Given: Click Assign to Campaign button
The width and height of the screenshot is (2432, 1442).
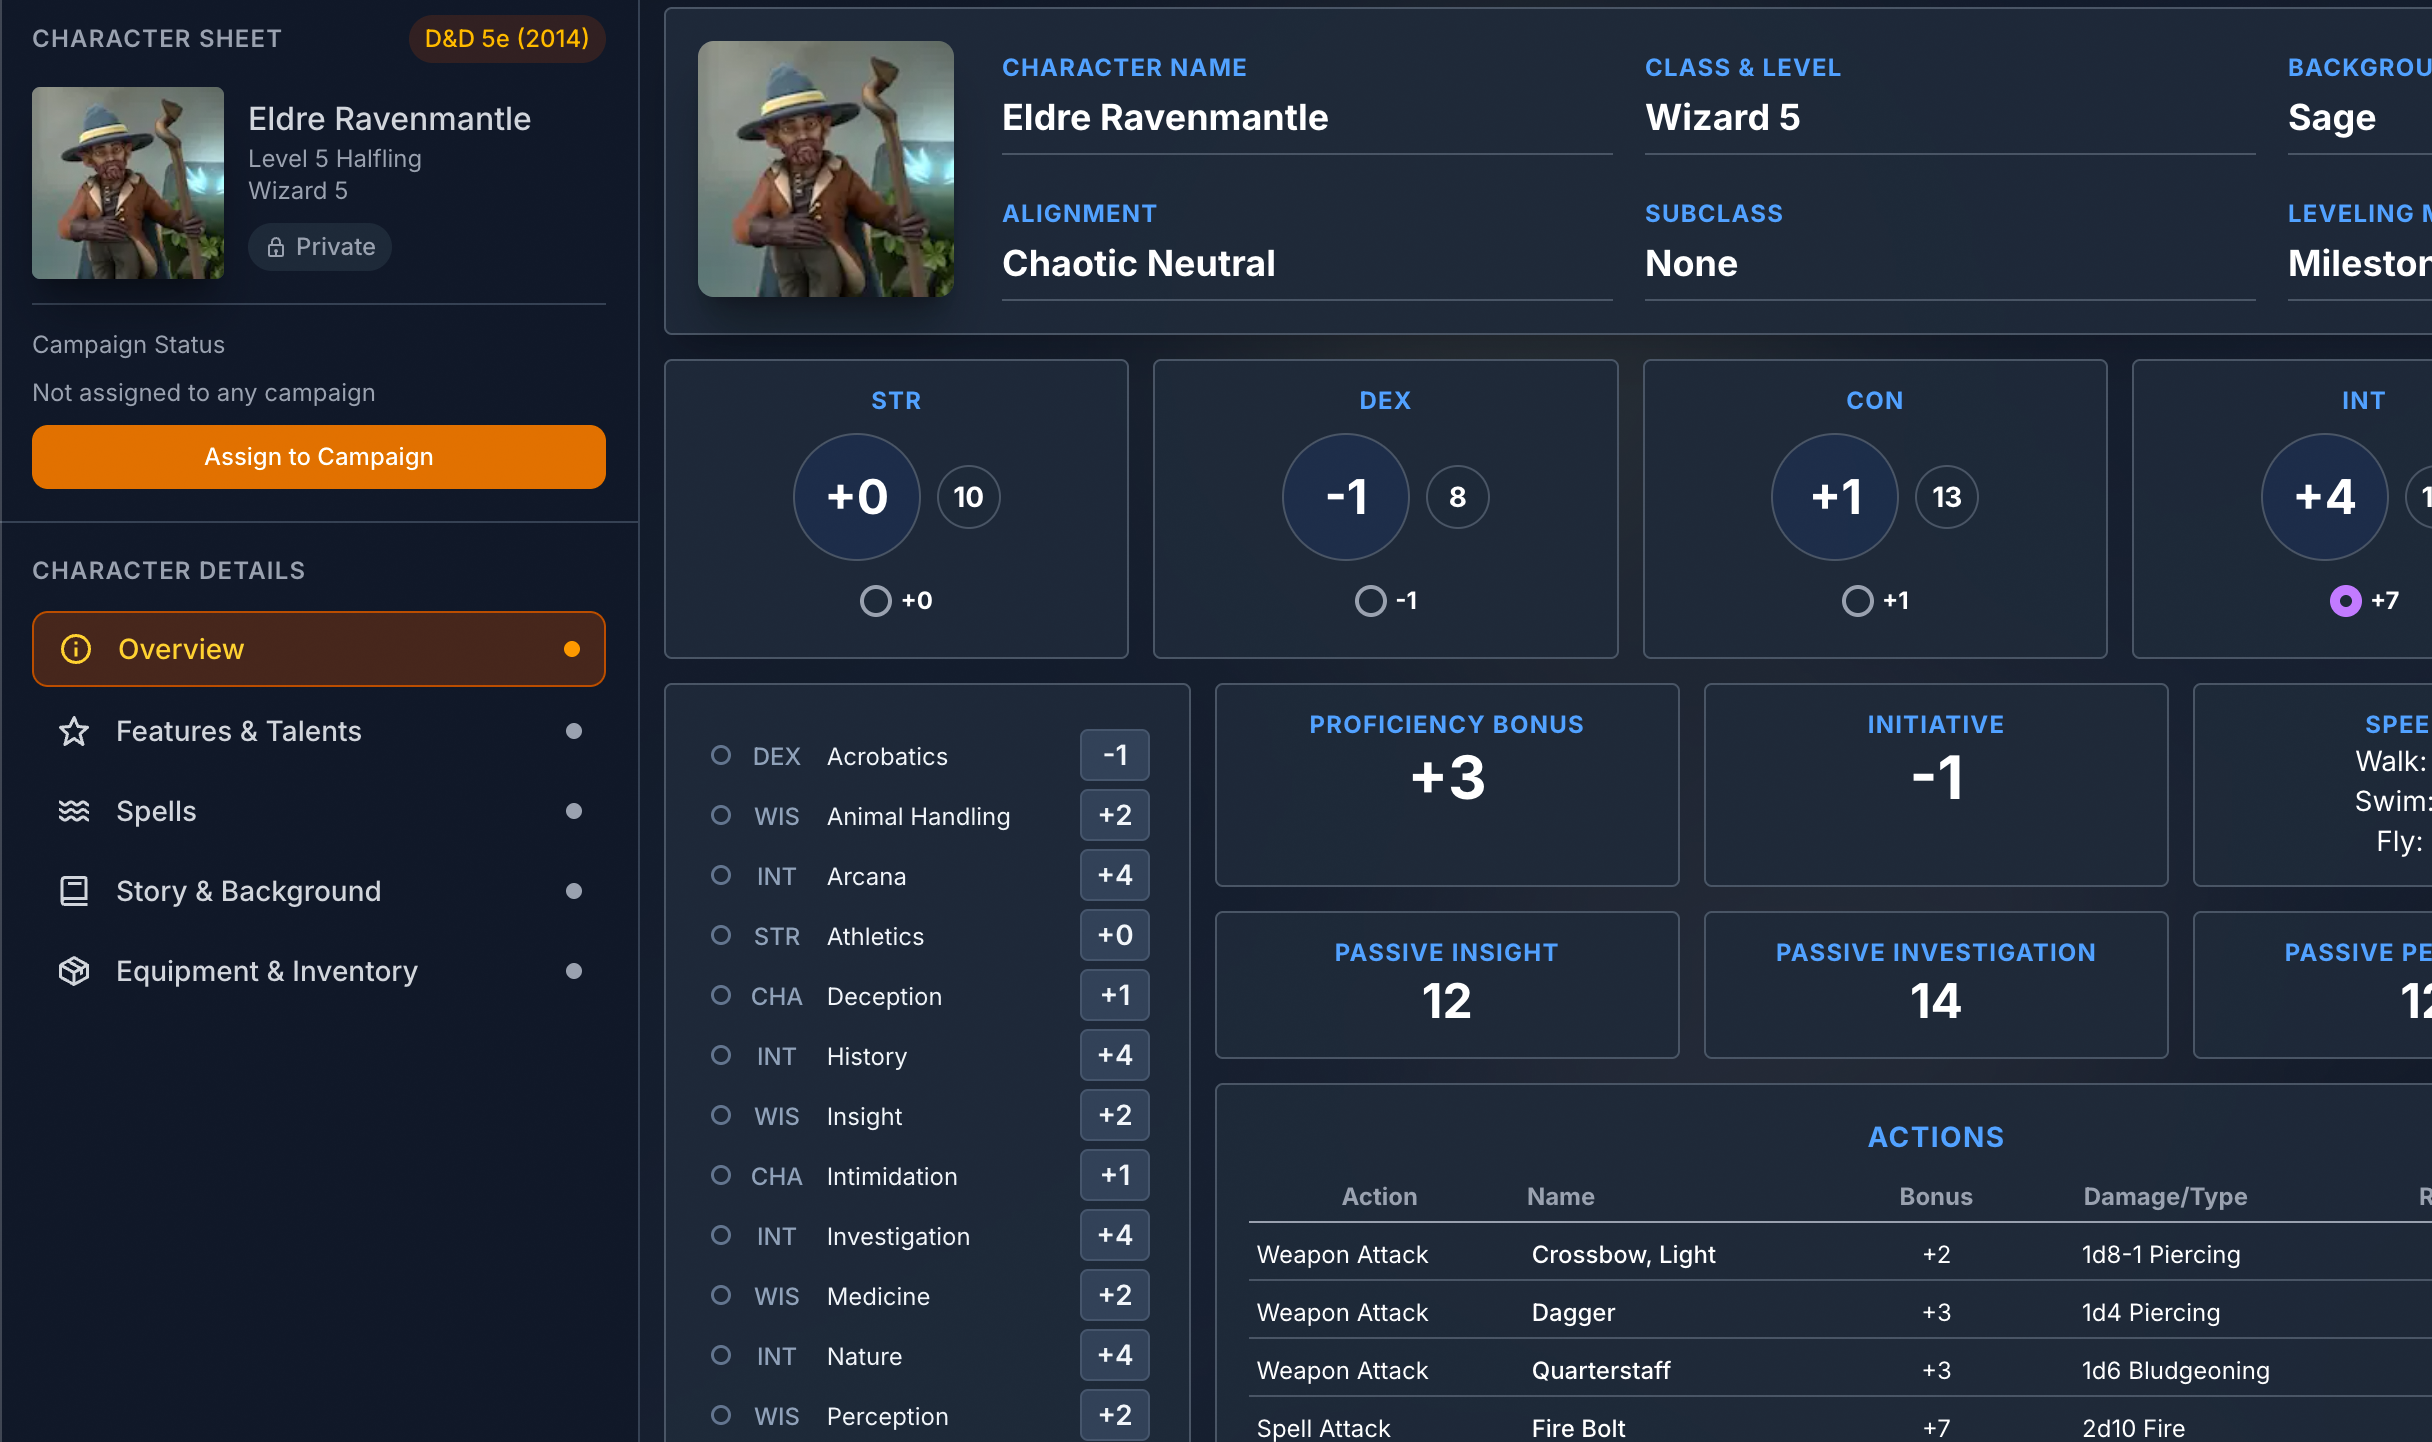Looking at the screenshot, I should (x=318, y=457).
